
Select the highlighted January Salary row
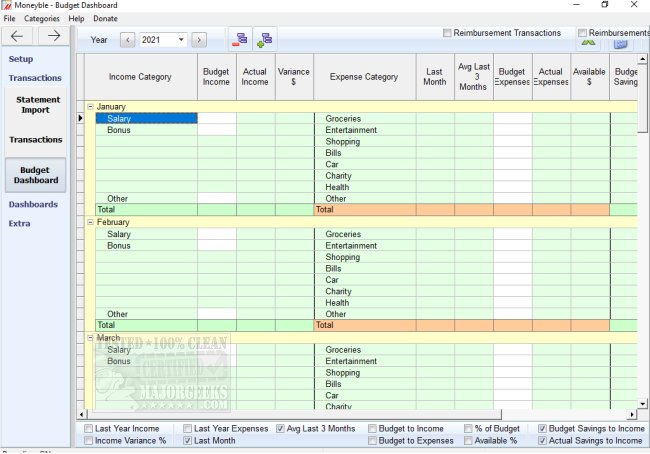coord(146,118)
